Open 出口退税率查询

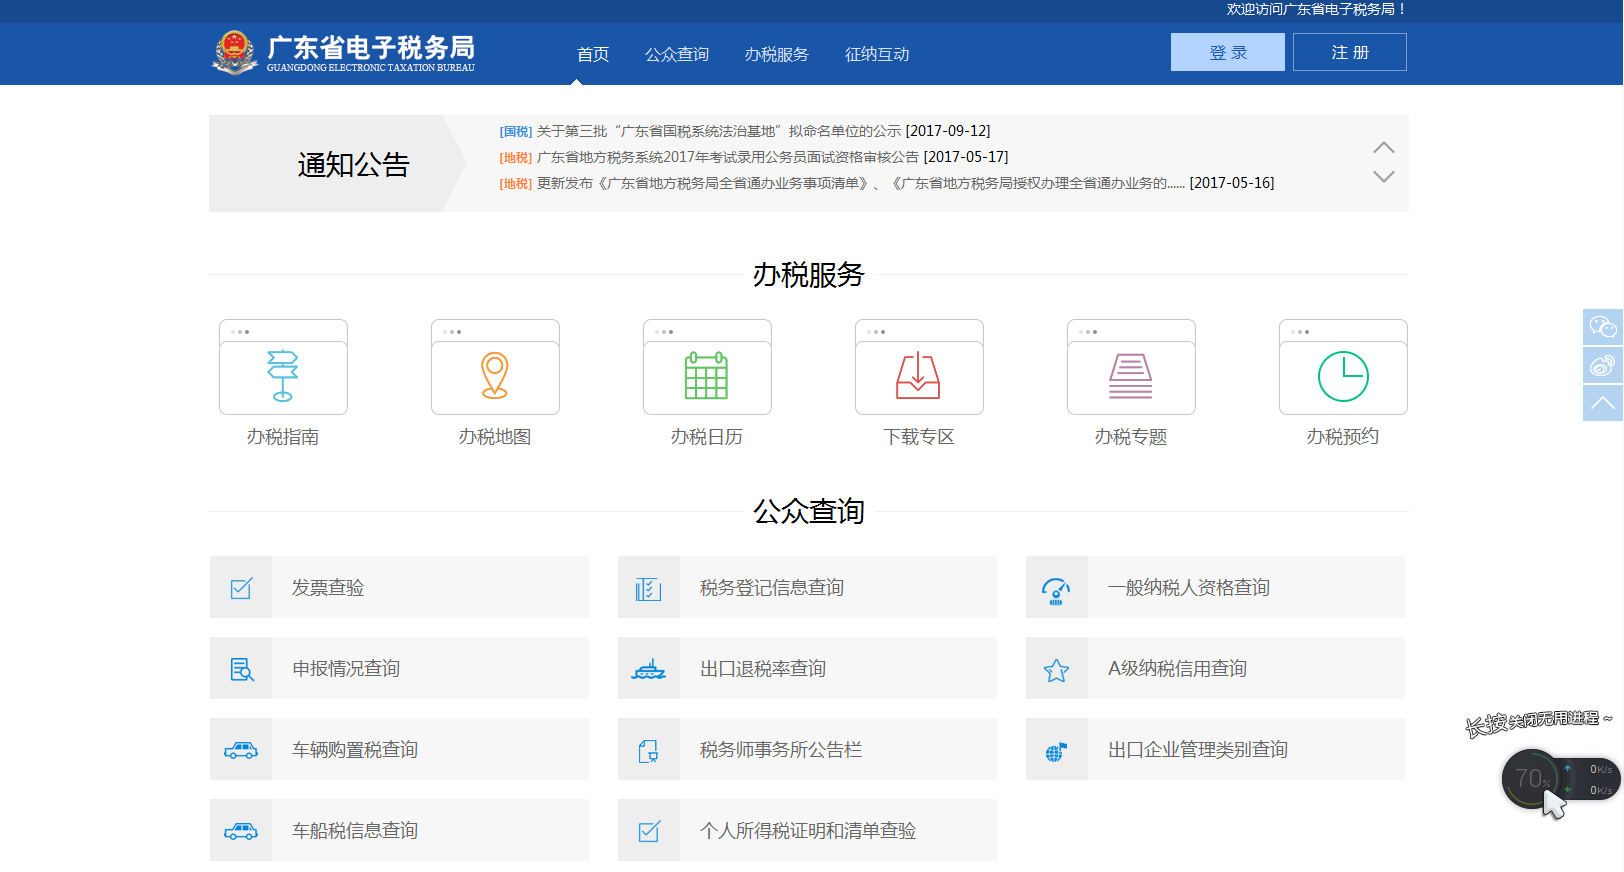[807, 669]
